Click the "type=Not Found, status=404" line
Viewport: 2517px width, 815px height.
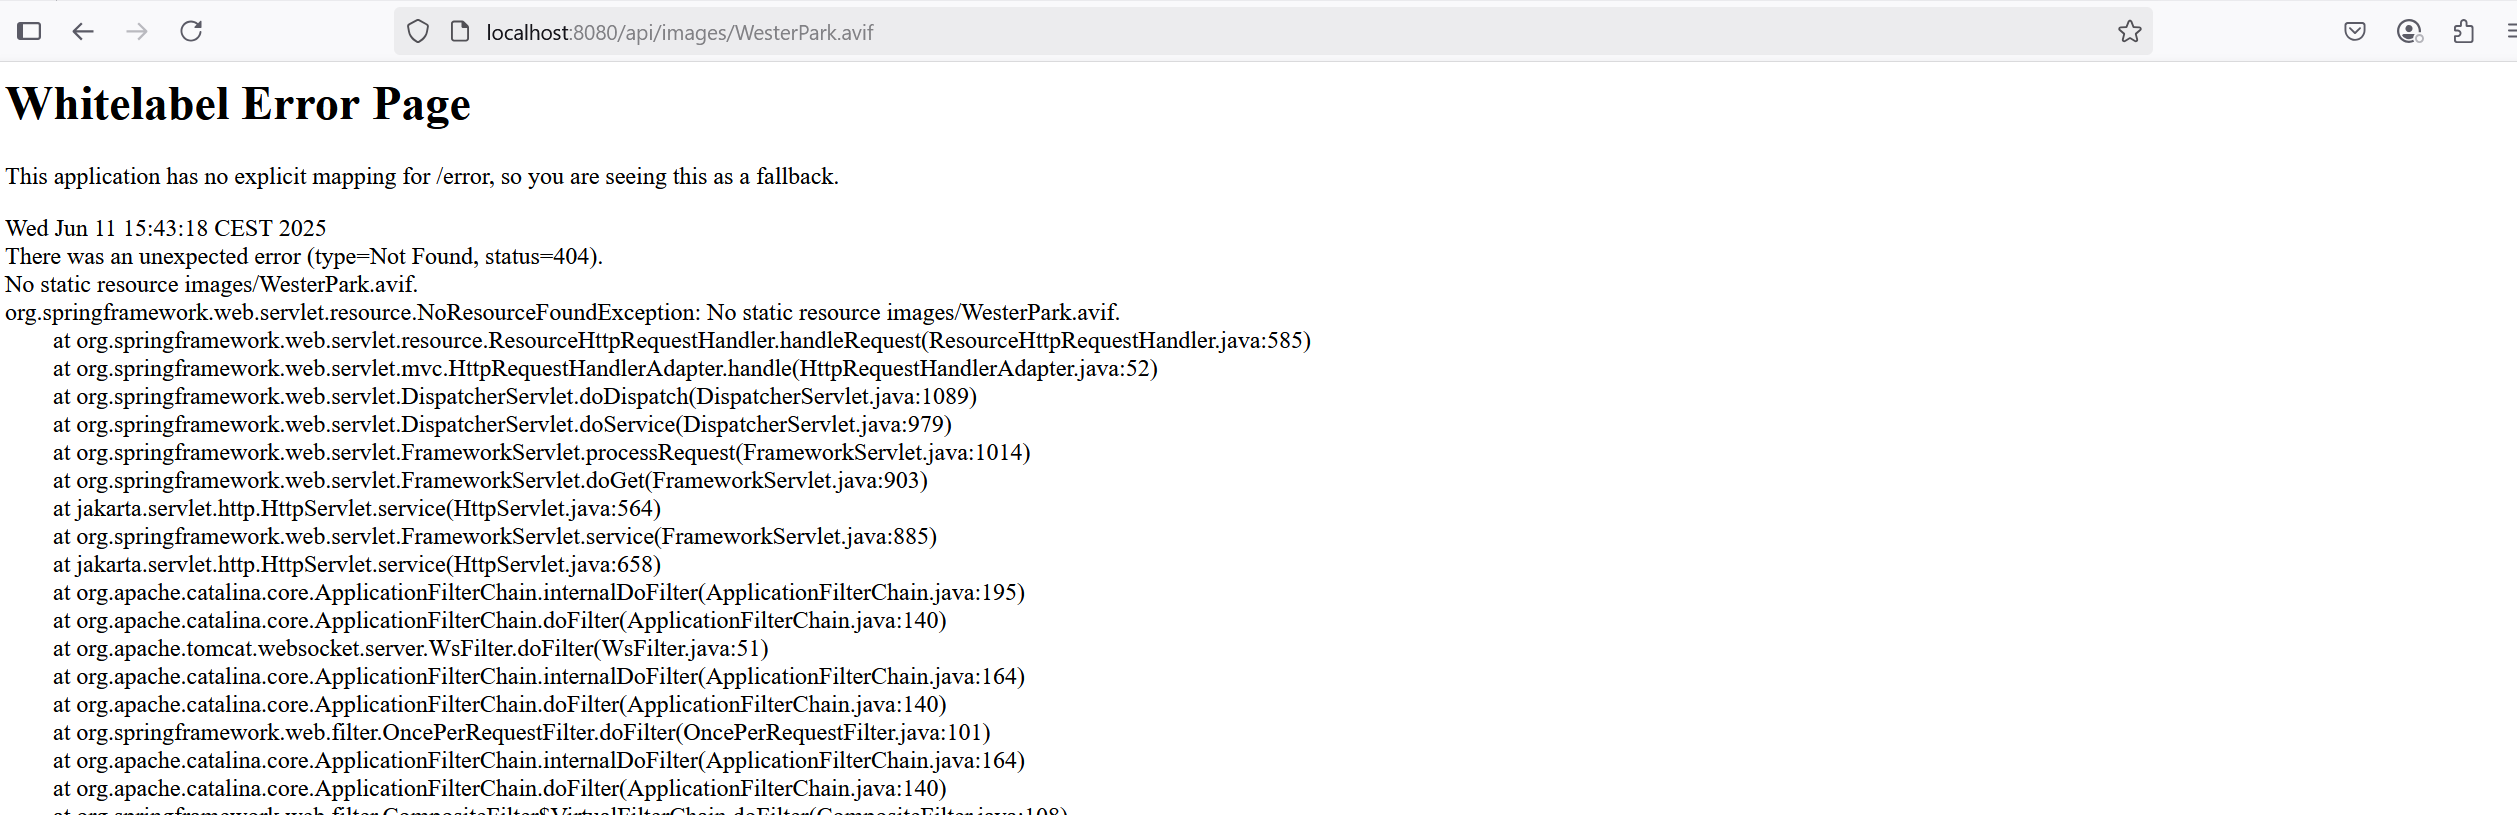[304, 256]
